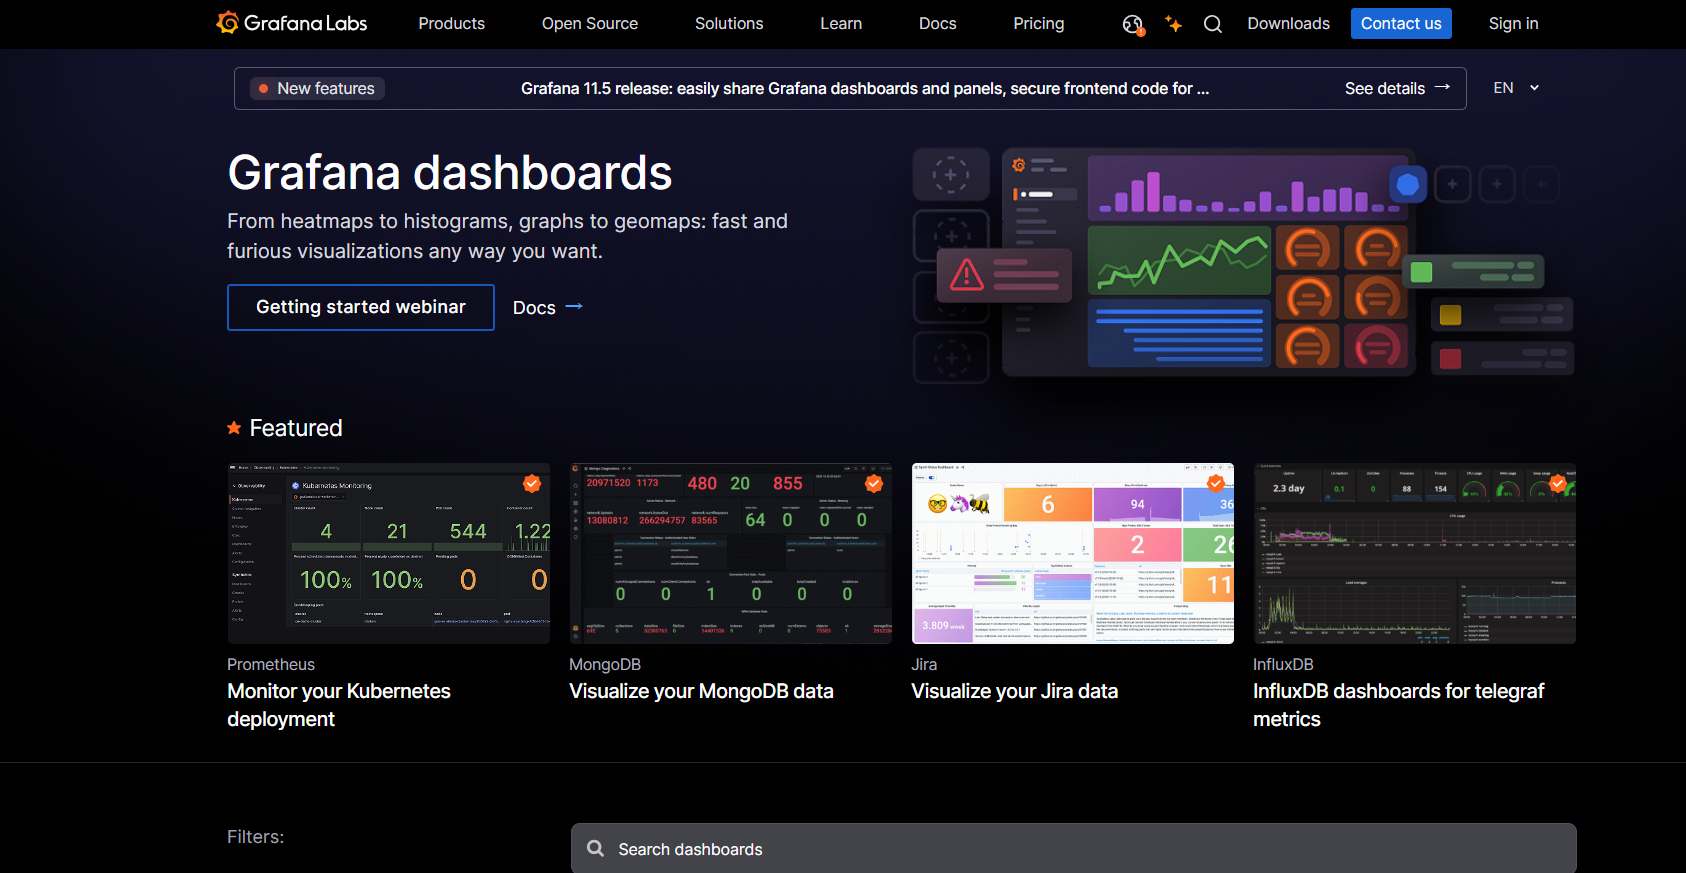Click the MongoDB data source label
1686x873 pixels.
[x=605, y=665]
